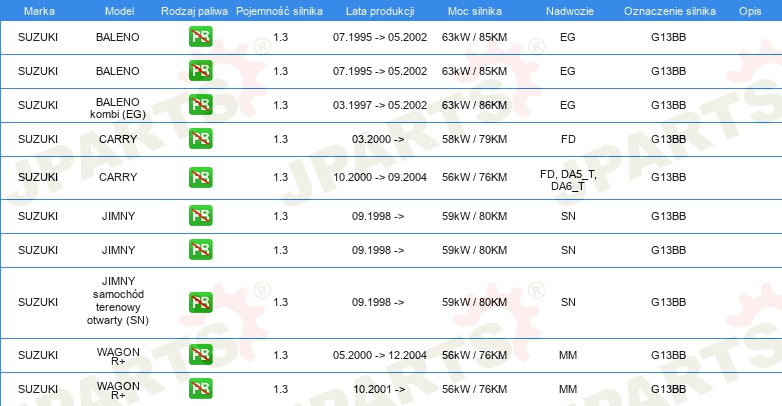Click 'WAGON R+' model in 05.2000 -> 12.2004 row
The image size is (782, 406).
[x=118, y=357]
